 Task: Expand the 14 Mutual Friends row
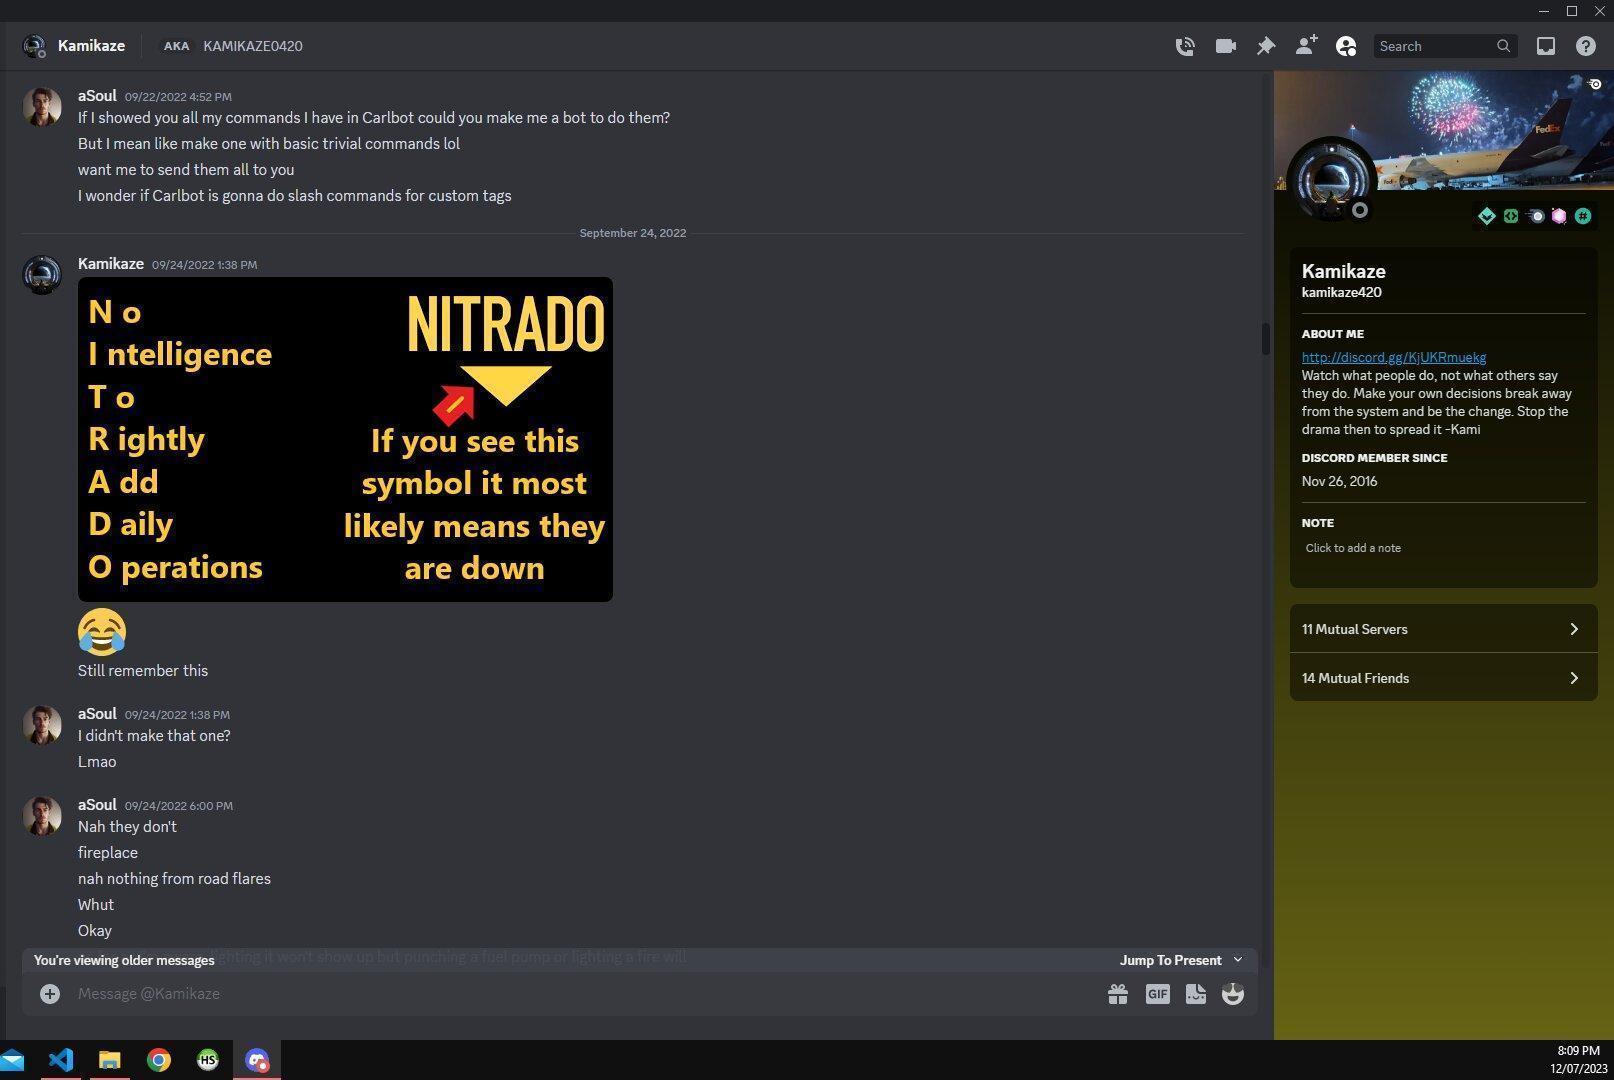[1443, 678]
